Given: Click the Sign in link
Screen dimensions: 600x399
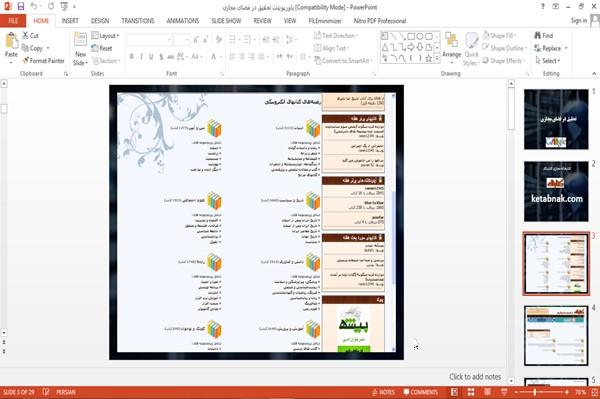Looking at the screenshot, I should pyautogui.click(x=579, y=21).
